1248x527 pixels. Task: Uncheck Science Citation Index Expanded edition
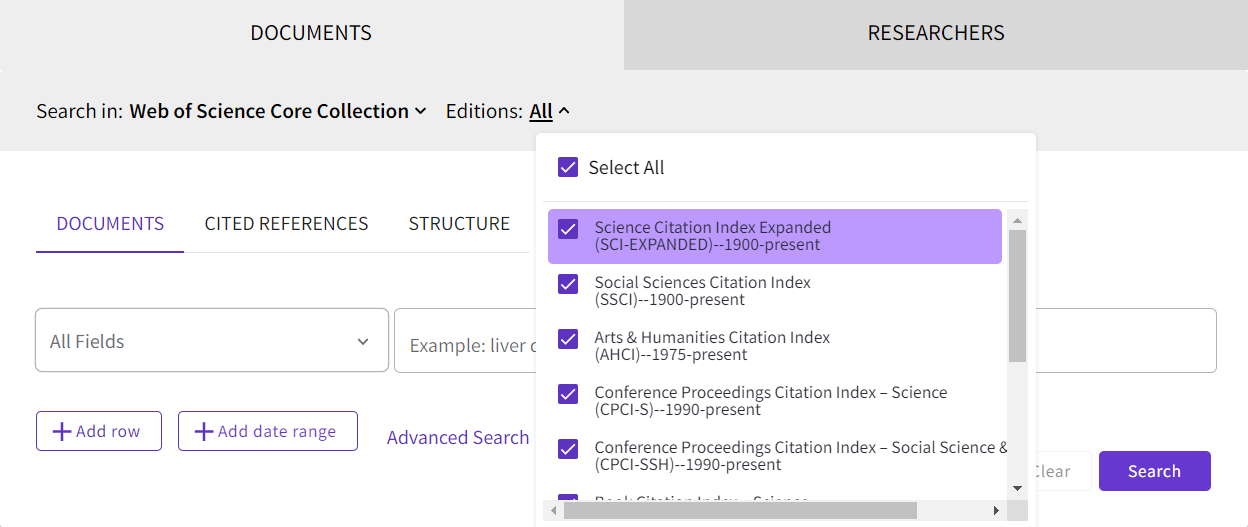coord(568,229)
